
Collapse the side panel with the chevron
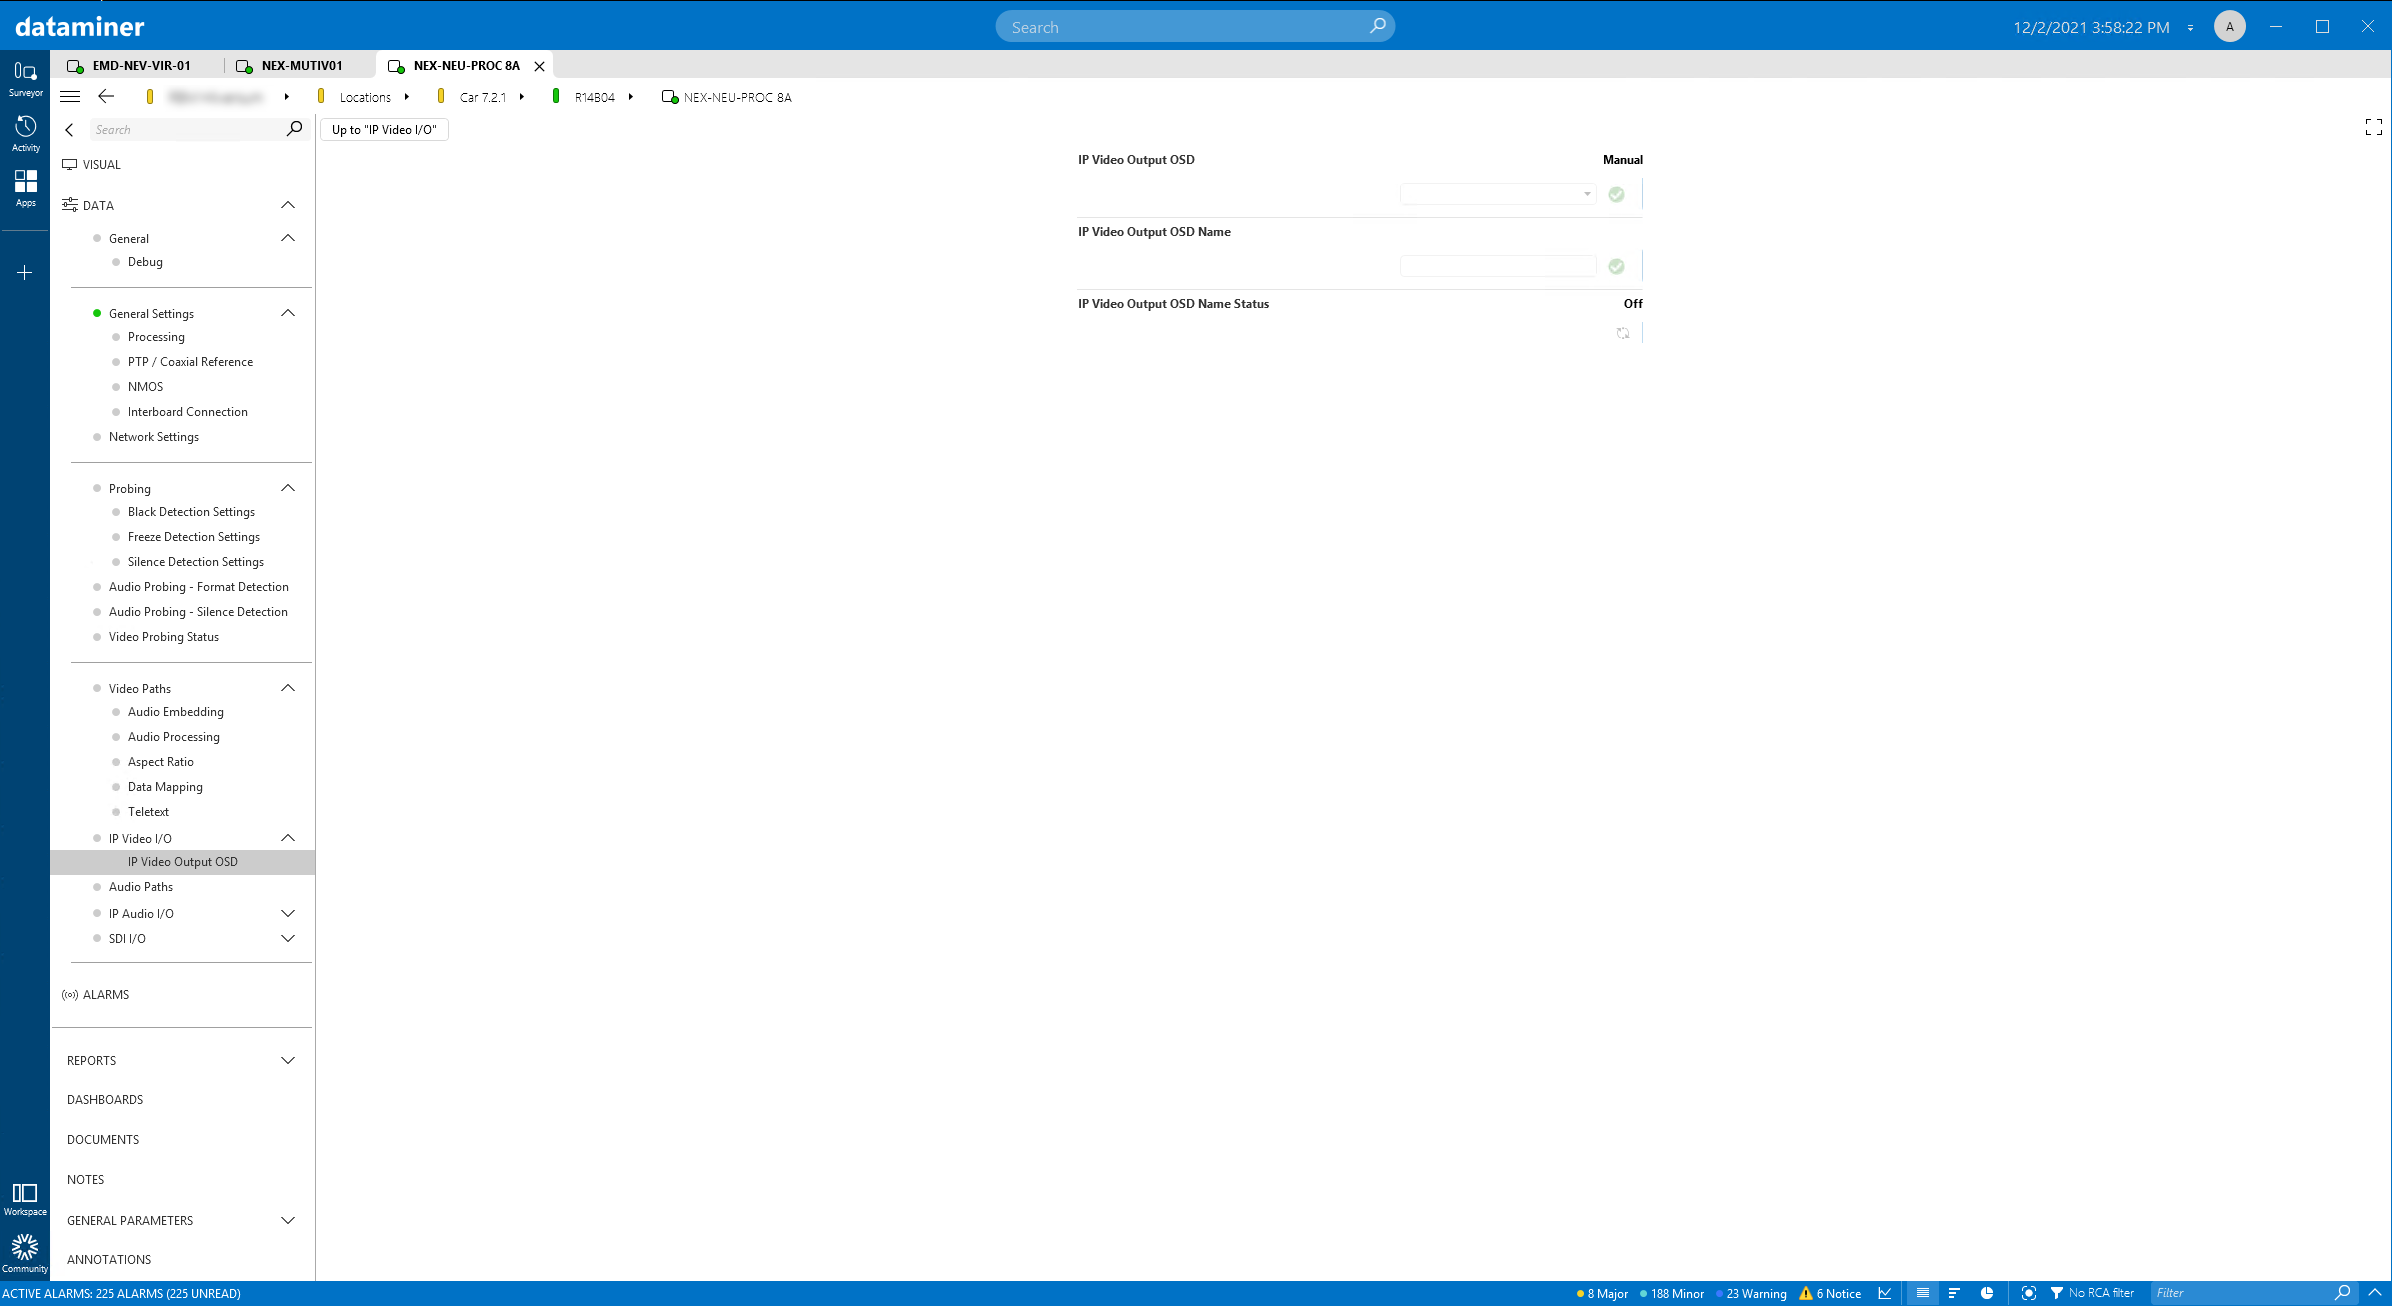point(69,130)
